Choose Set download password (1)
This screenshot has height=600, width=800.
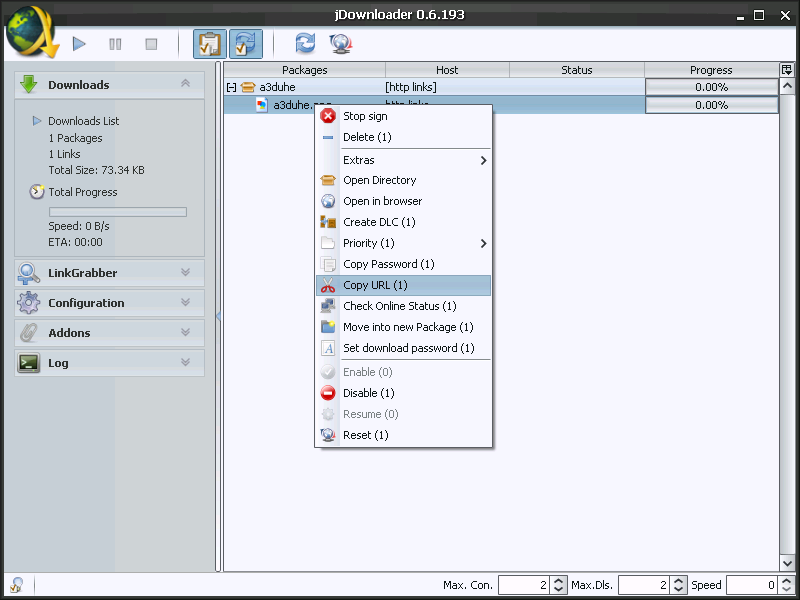click(x=404, y=348)
